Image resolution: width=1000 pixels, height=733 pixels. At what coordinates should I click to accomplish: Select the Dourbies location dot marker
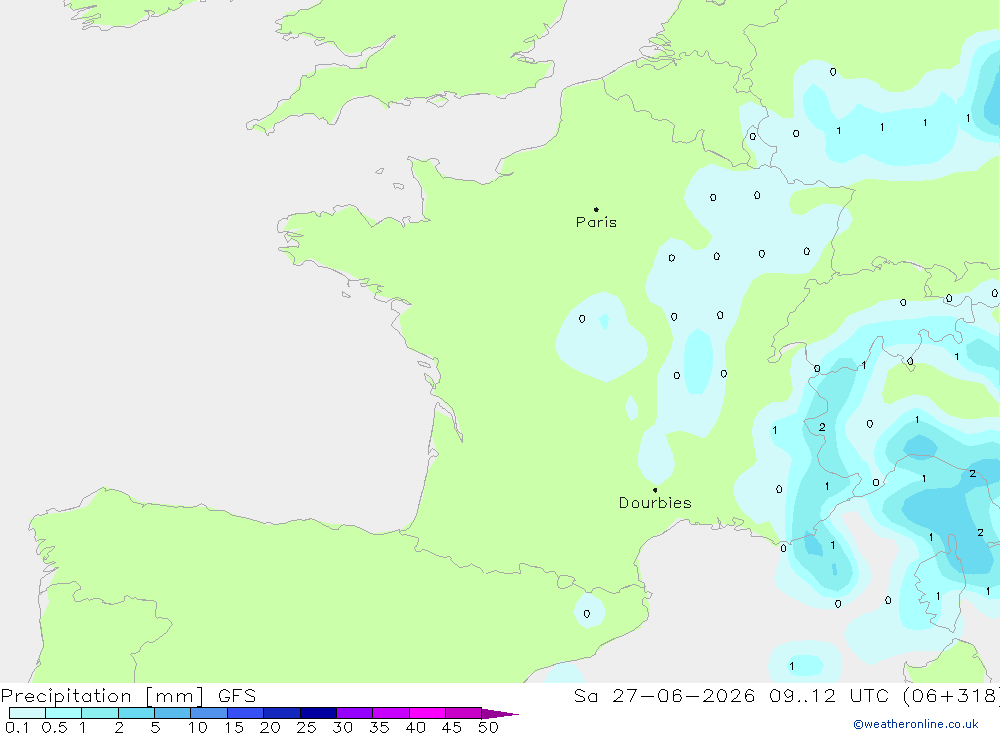click(x=655, y=490)
